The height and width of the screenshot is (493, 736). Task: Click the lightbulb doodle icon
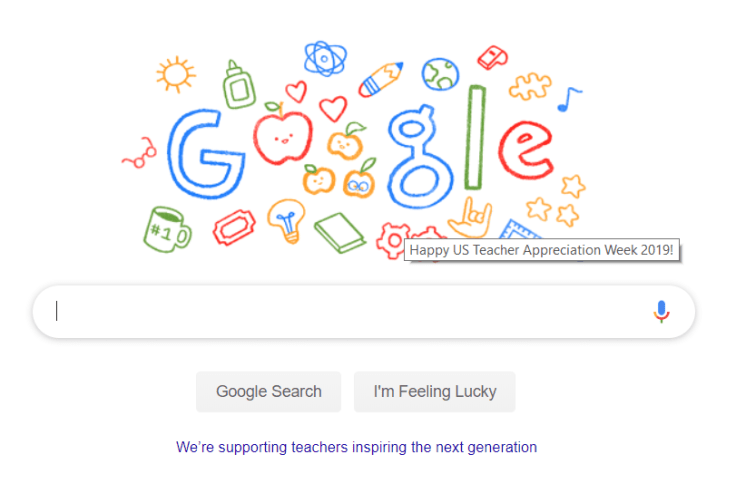click(286, 220)
